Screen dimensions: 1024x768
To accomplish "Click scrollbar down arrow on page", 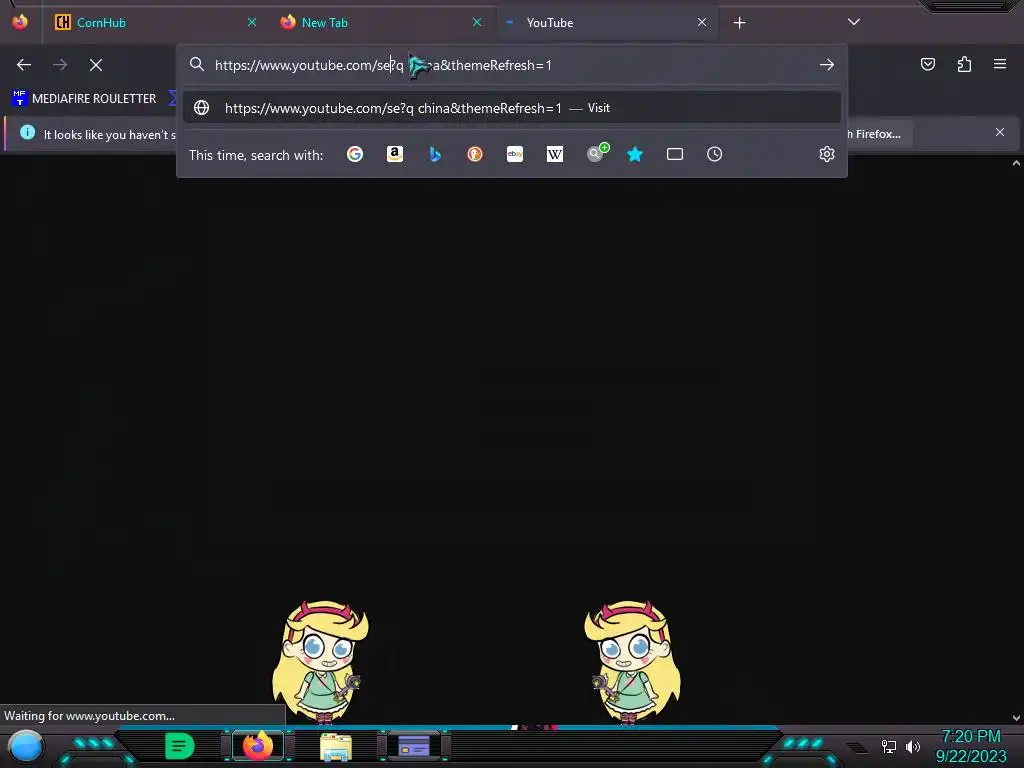I will pos(1016,718).
